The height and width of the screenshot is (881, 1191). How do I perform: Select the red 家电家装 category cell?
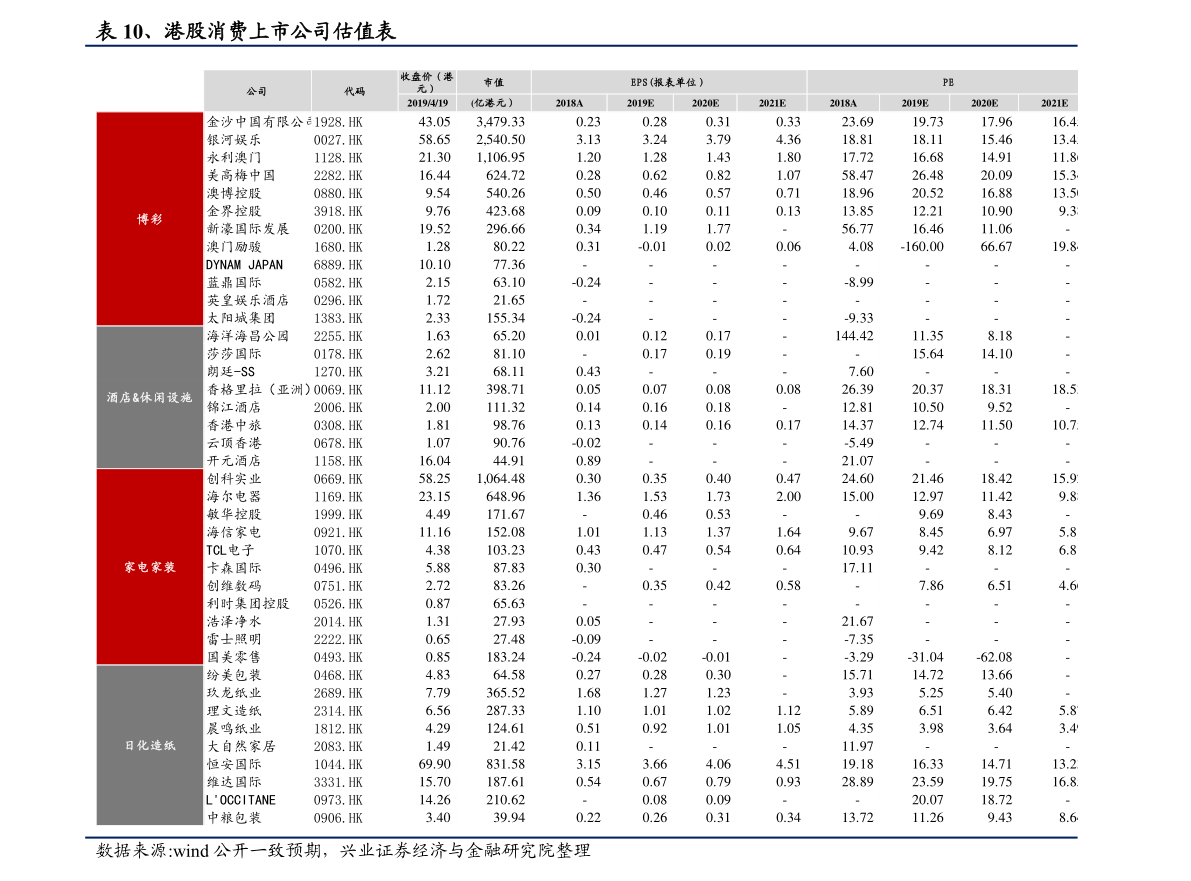(x=149, y=565)
